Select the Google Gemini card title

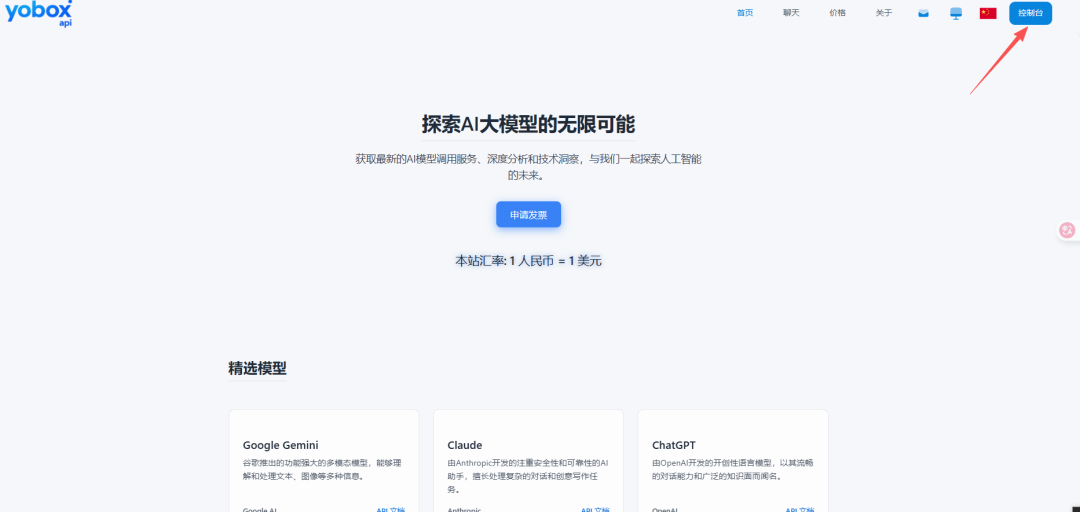click(x=280, y=444)
